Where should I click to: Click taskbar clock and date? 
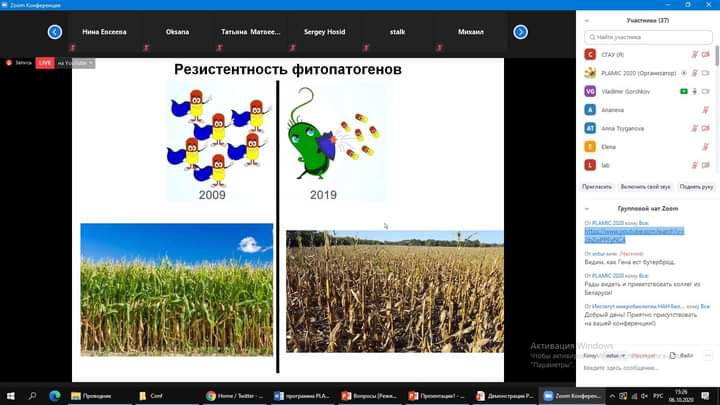(681, 396)
